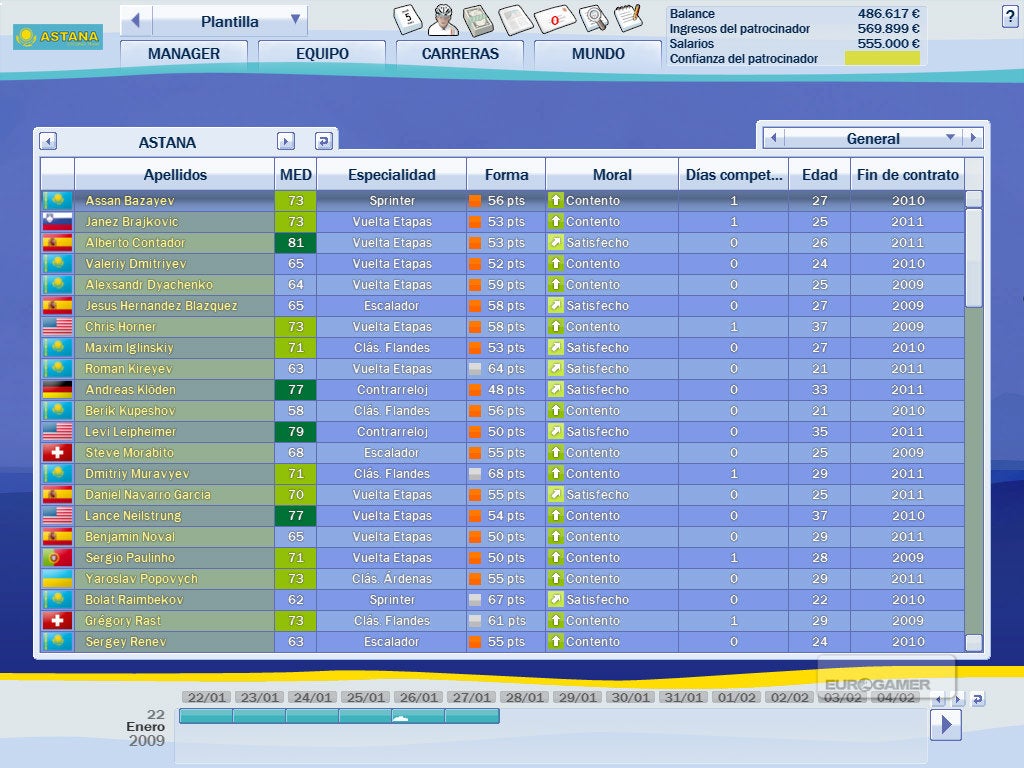1024x768 pixels.
Task: Sort riders by the Apellidos column
Action: coord(175,174)
